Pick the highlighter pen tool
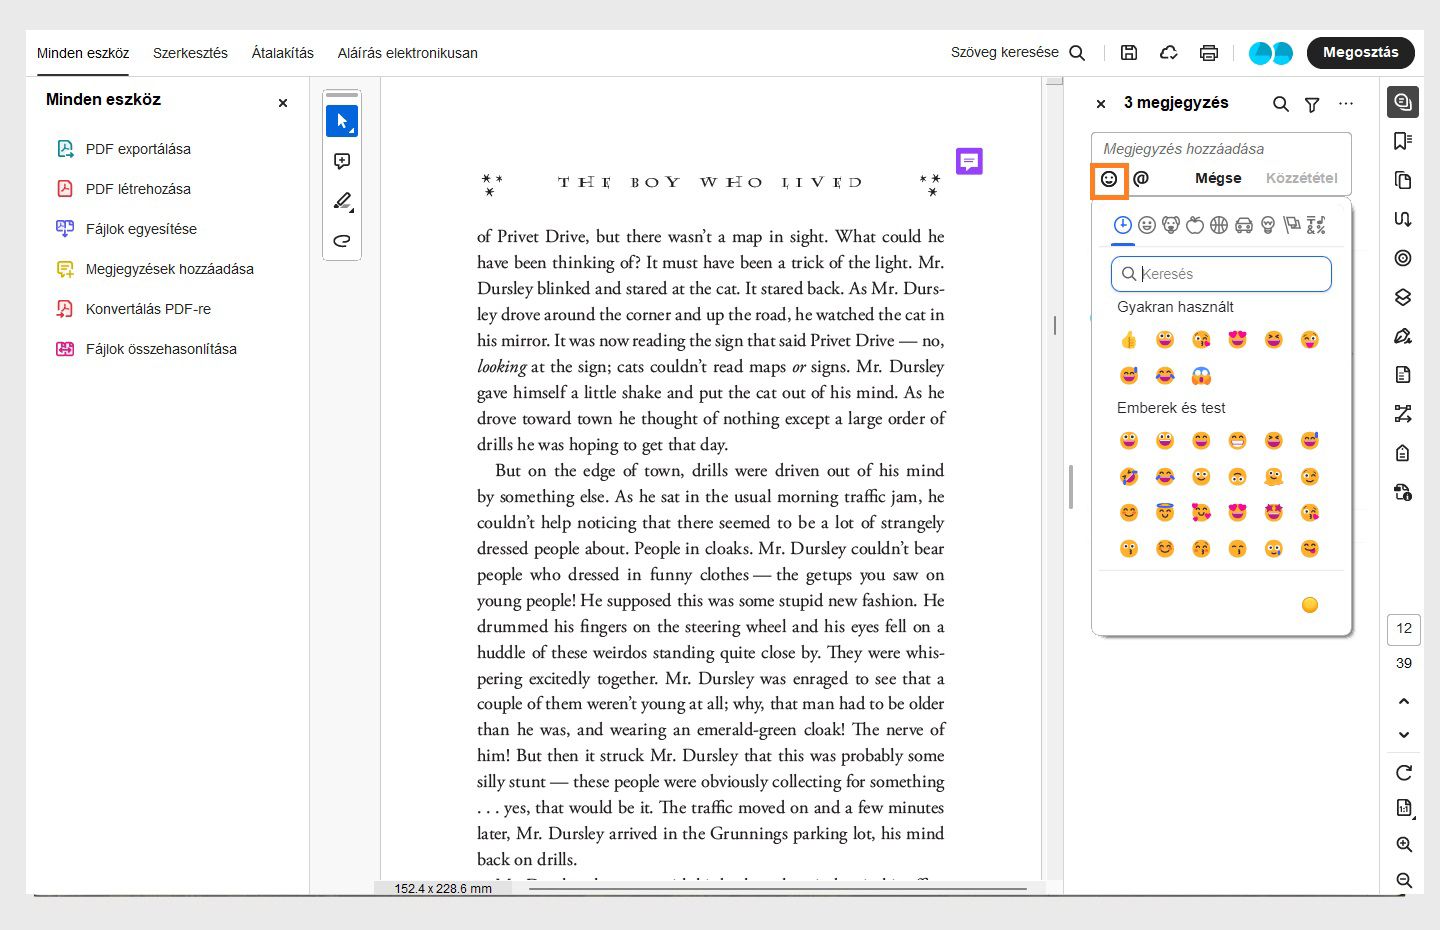1440x930 pixels. coord(342,201)
